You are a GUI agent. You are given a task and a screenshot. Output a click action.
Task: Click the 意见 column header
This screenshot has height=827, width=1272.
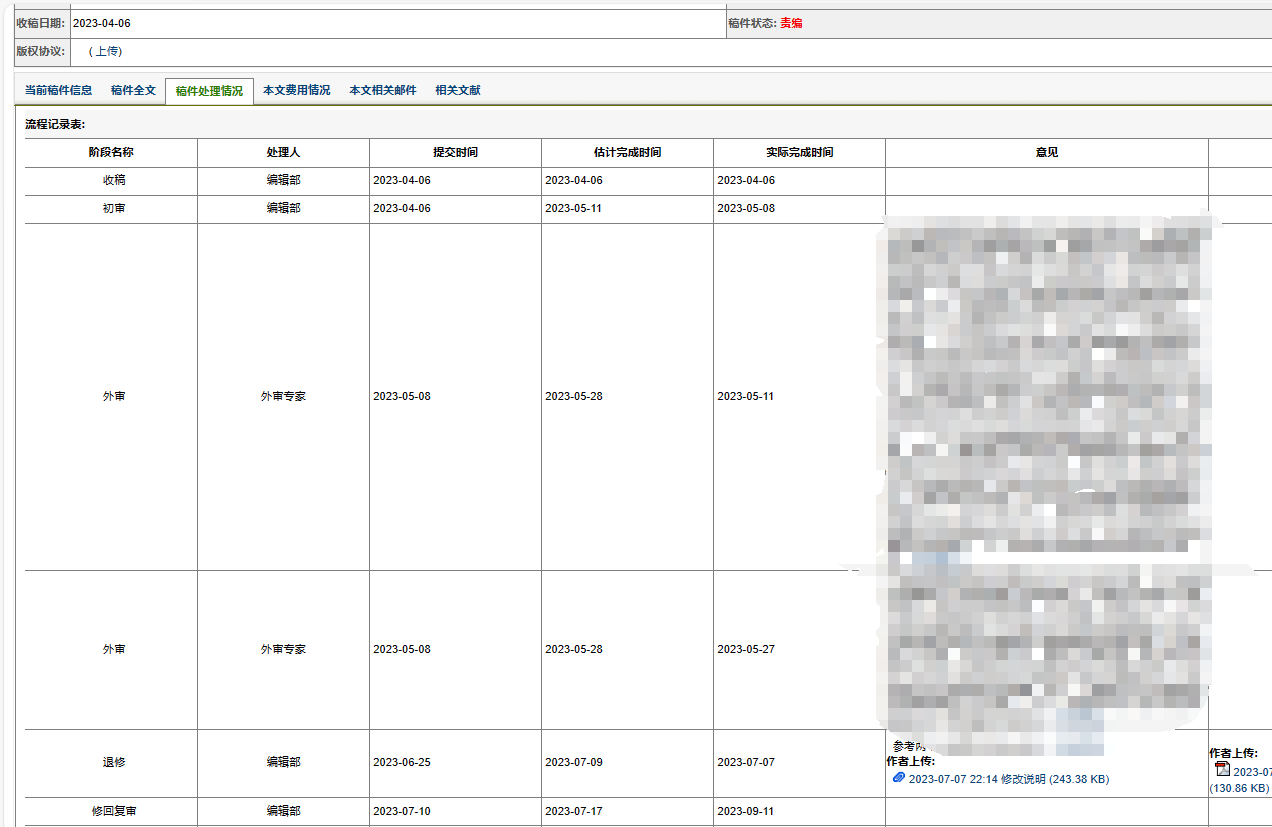(x=1047, y=153)
